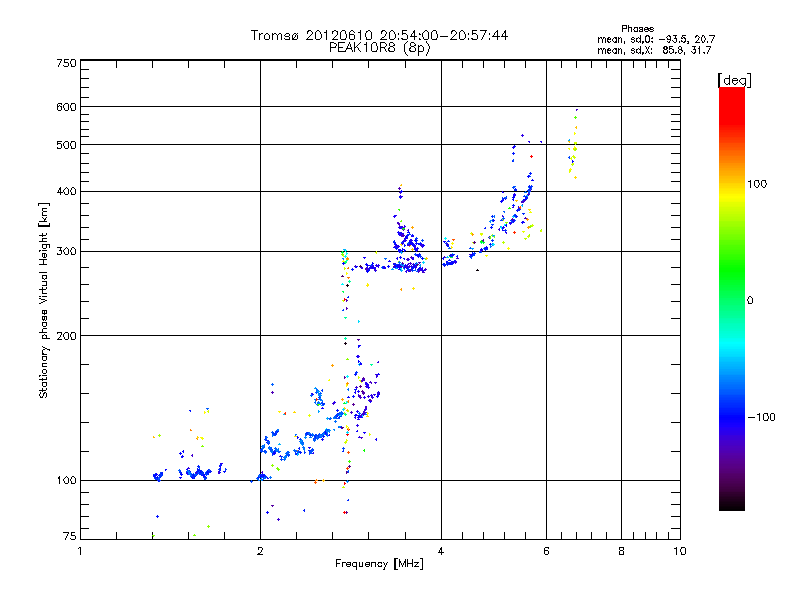Click colorbar label "-100"
800x600 pixels.
tap(762, 417)
